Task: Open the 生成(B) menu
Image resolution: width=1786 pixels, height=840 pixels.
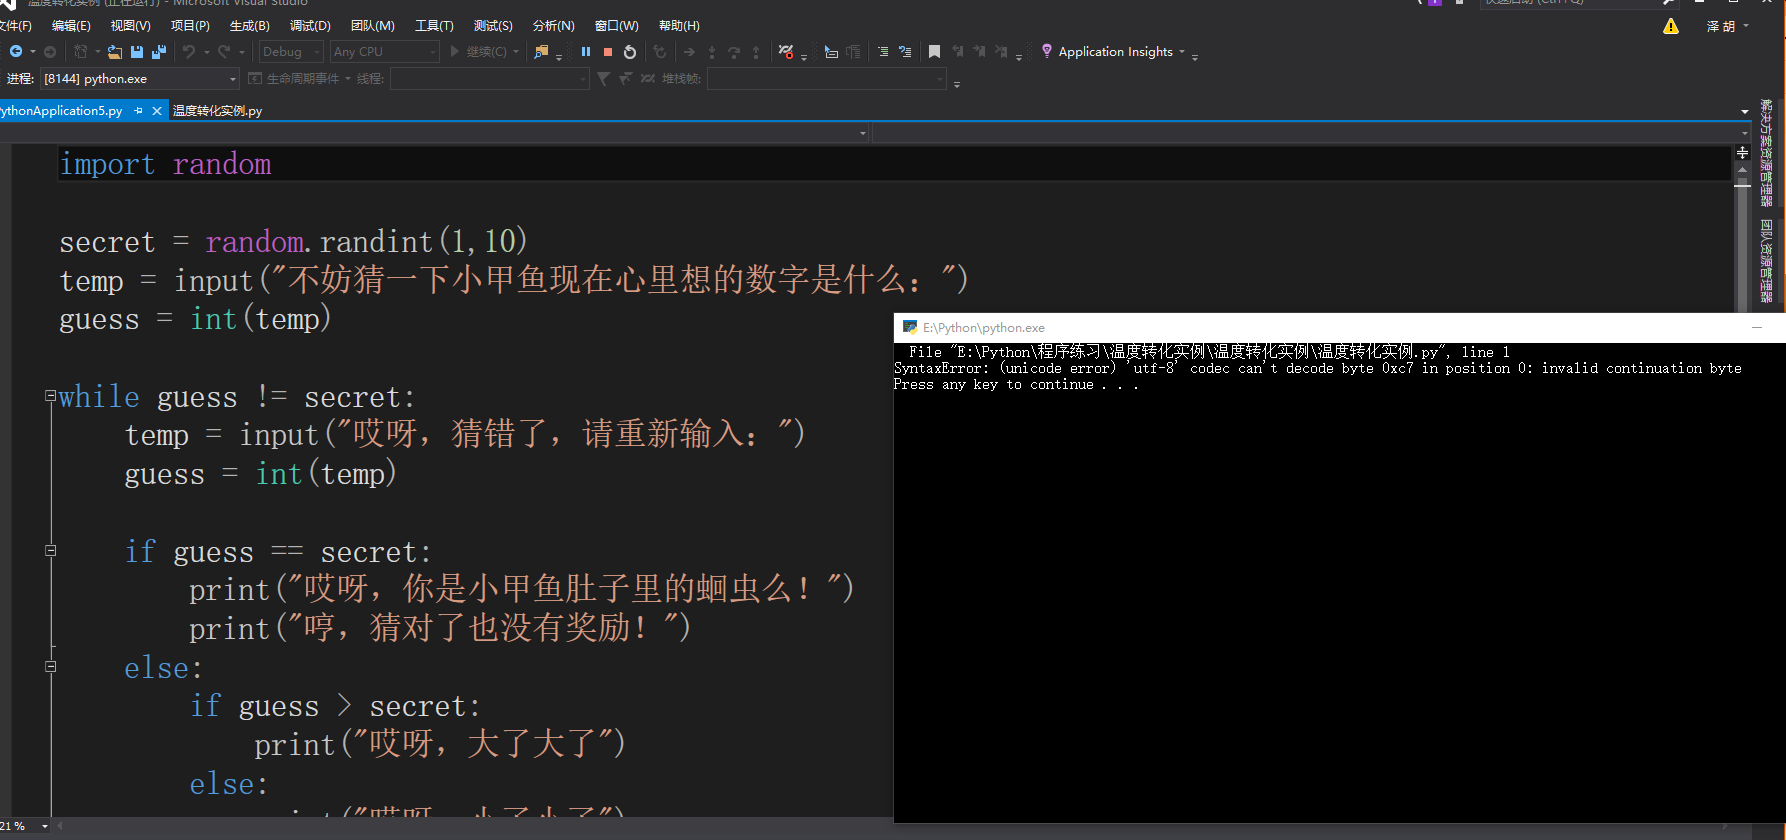Action: click(250, 26)
